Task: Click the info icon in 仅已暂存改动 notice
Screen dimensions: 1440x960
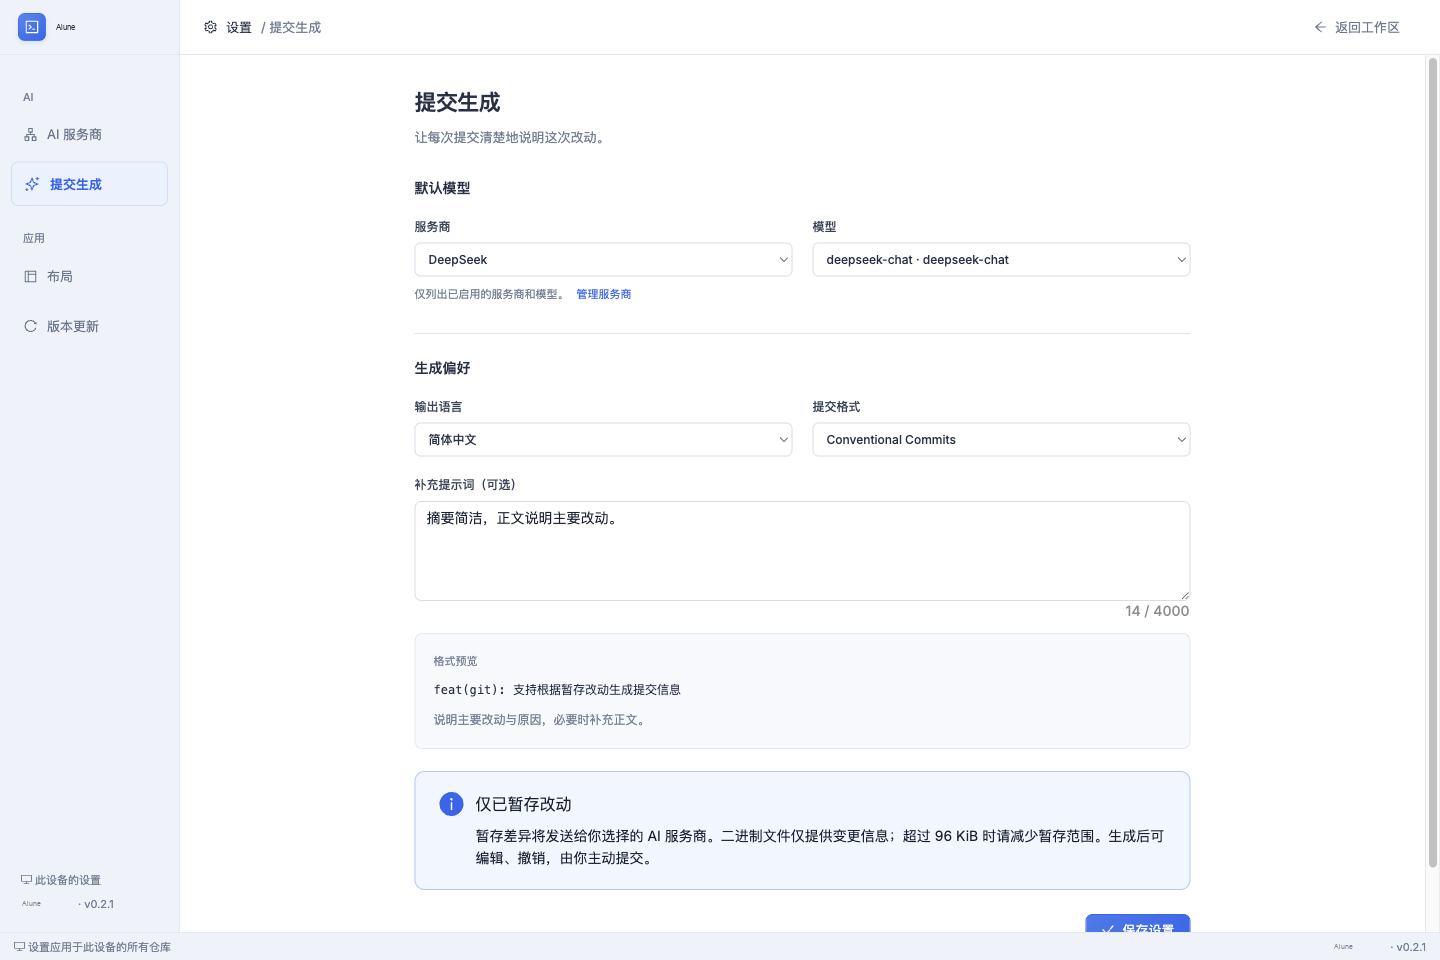Action: [451, 804]
